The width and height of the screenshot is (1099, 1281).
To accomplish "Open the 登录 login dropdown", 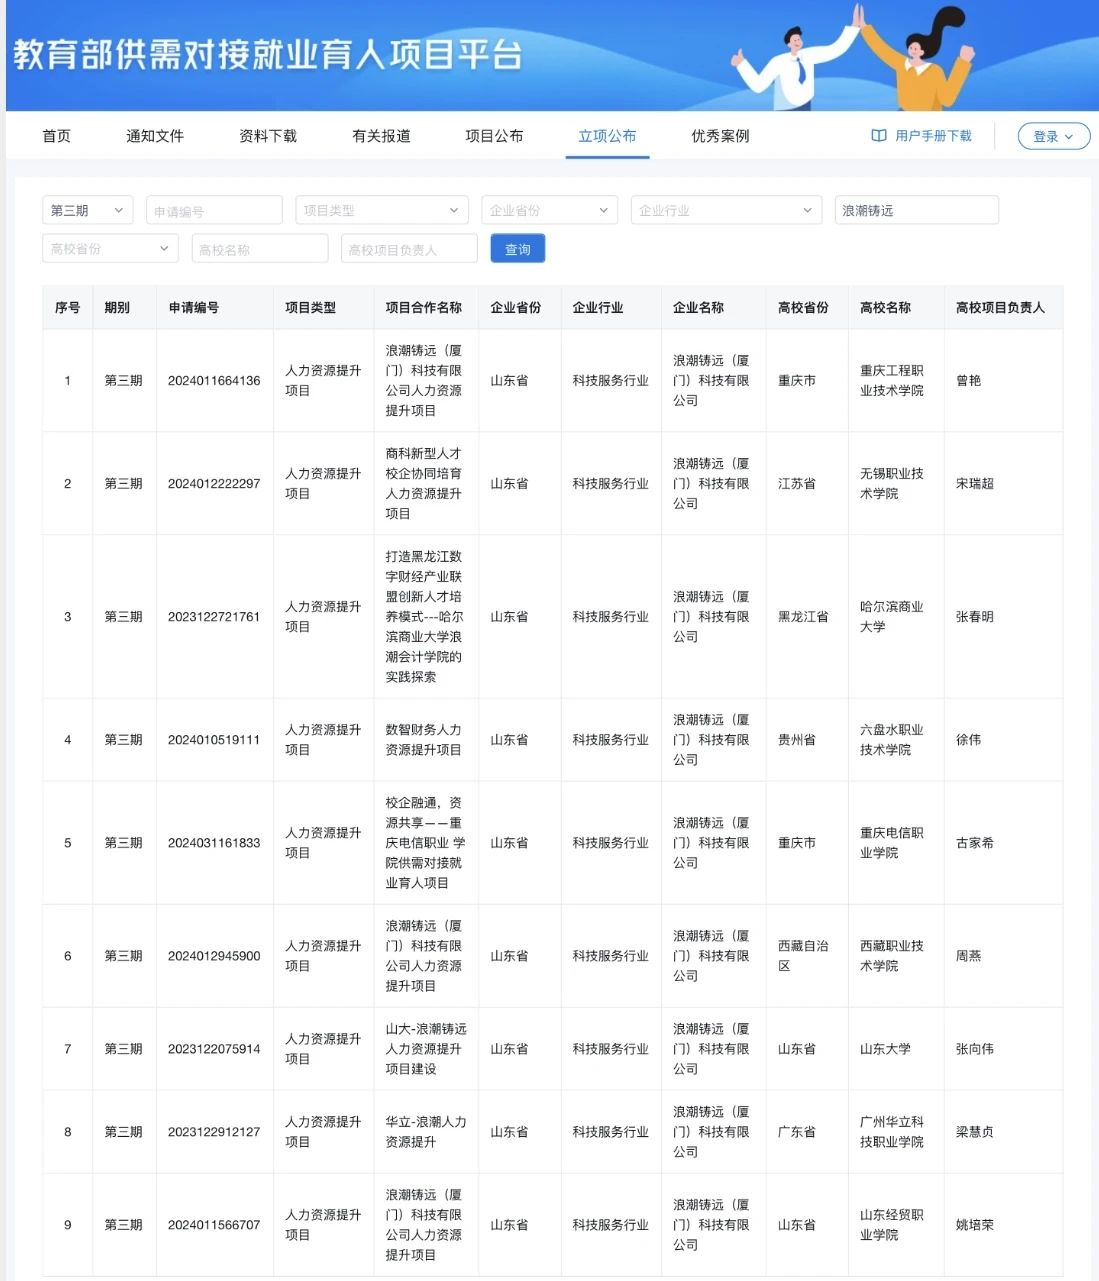I will [1053, 137].
